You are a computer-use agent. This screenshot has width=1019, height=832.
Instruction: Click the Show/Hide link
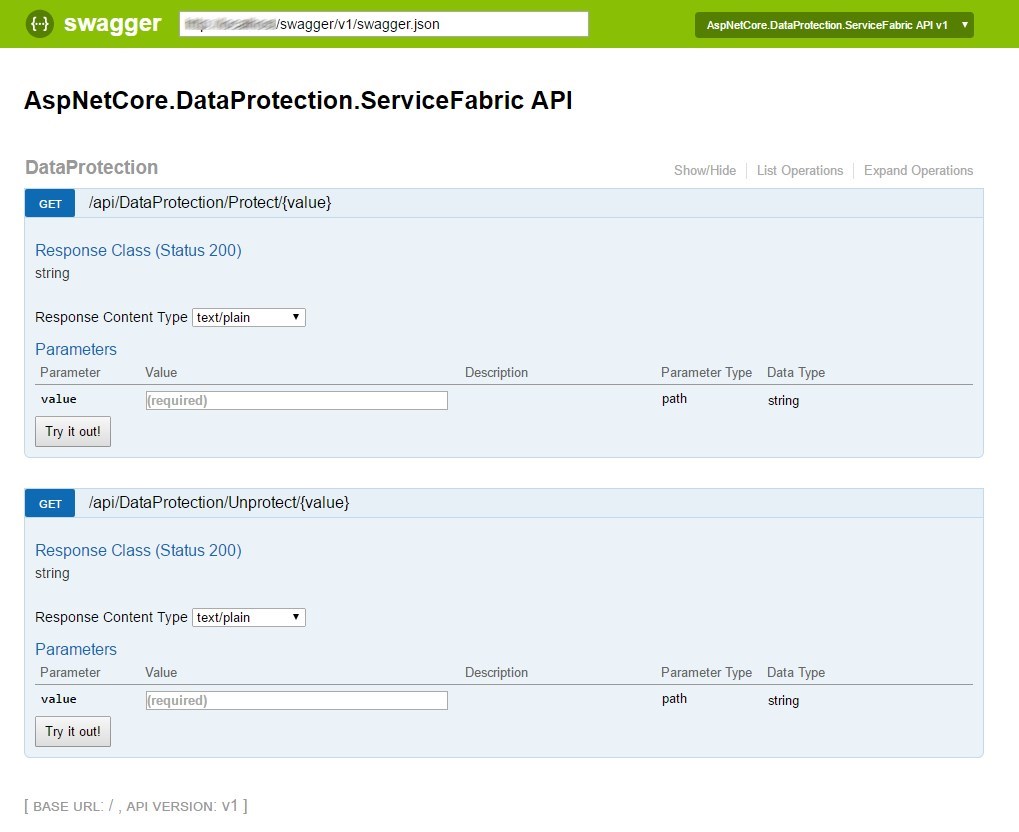click(x=704, y=171)
